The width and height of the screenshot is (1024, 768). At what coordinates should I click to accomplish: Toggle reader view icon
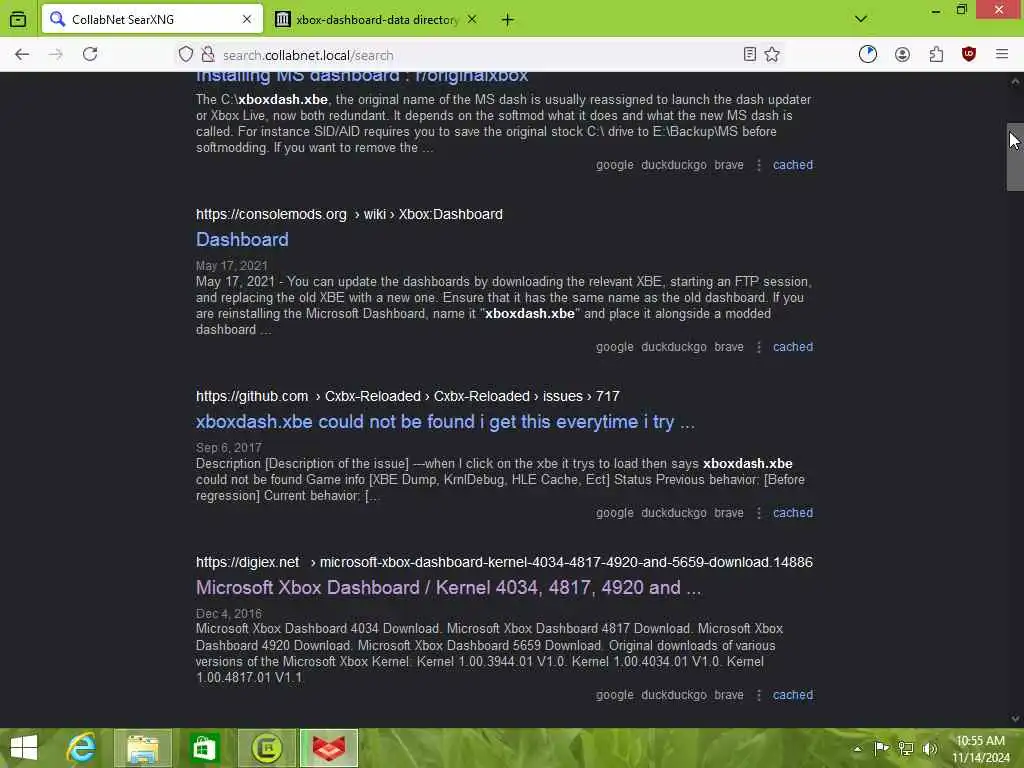pyautogui.click(x=750, y=55)
